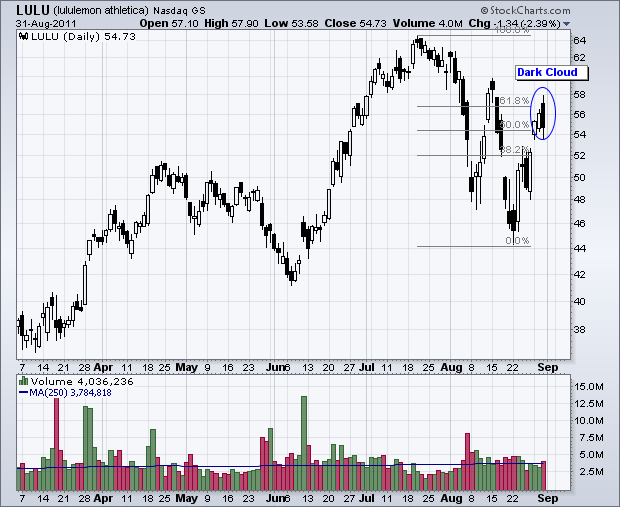Click the 58 price axis label

tap(580, 95)
